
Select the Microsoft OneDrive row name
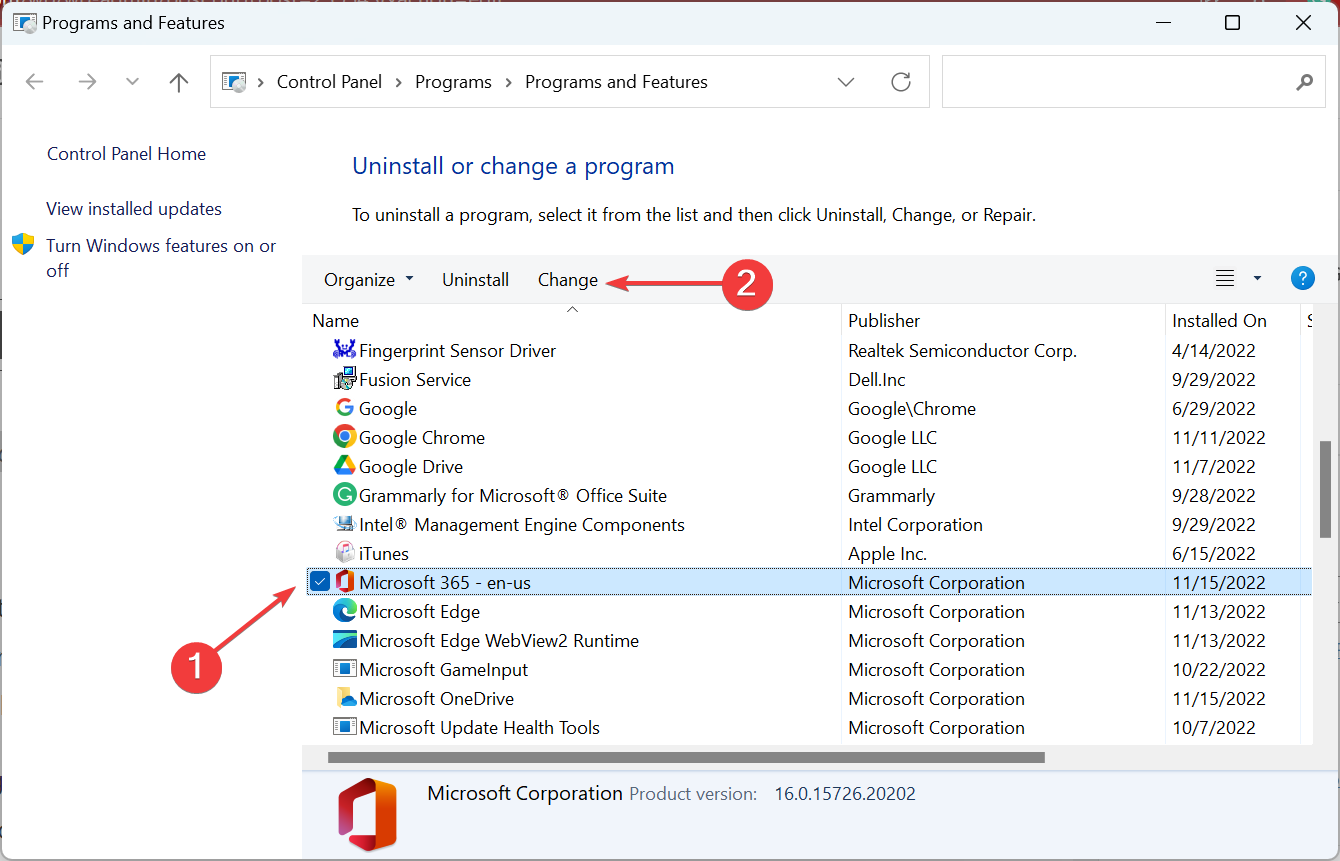coord(437,699)
